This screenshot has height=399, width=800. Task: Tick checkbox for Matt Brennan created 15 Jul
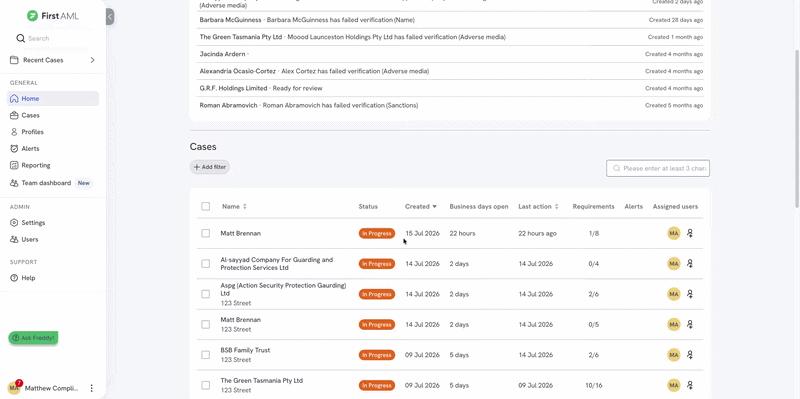[205, 233]
